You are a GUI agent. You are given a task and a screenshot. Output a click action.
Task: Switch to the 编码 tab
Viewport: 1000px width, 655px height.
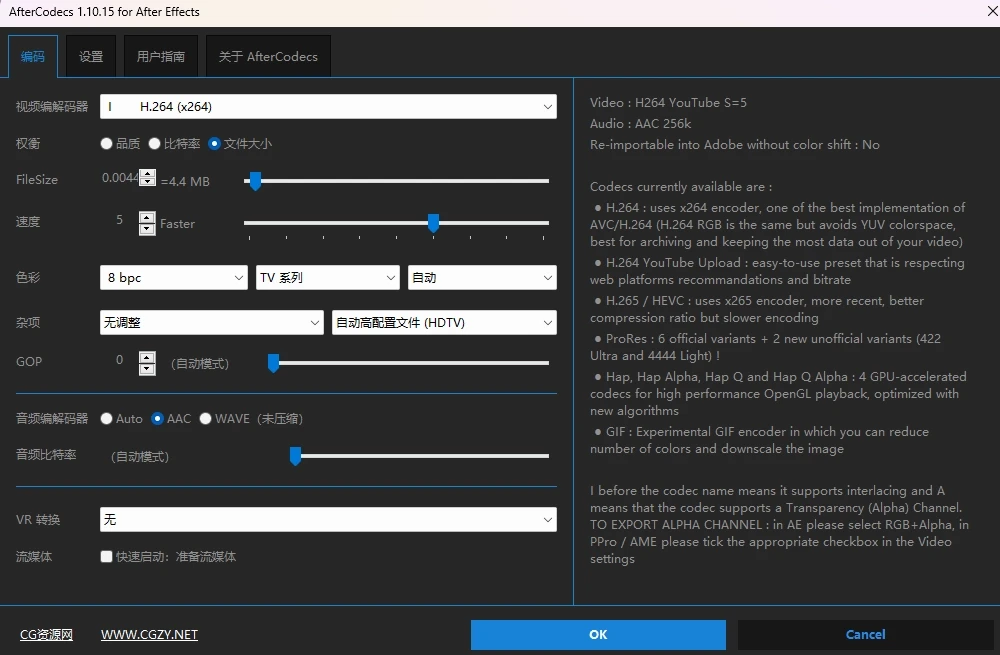pos(33,56)
